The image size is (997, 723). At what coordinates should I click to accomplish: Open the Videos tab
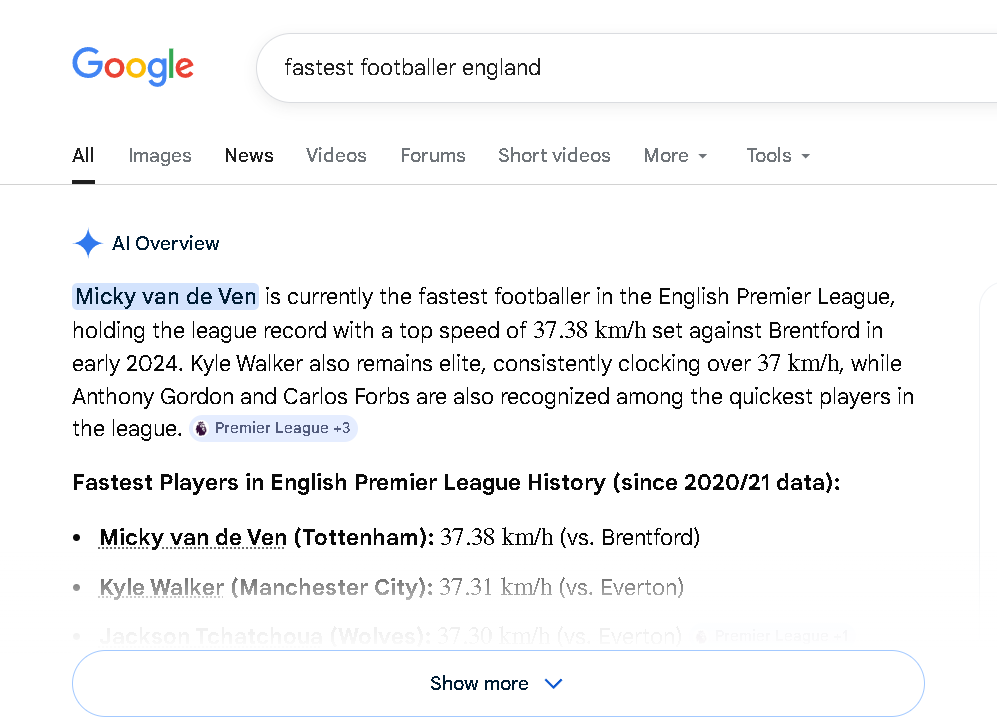point(336,155)
